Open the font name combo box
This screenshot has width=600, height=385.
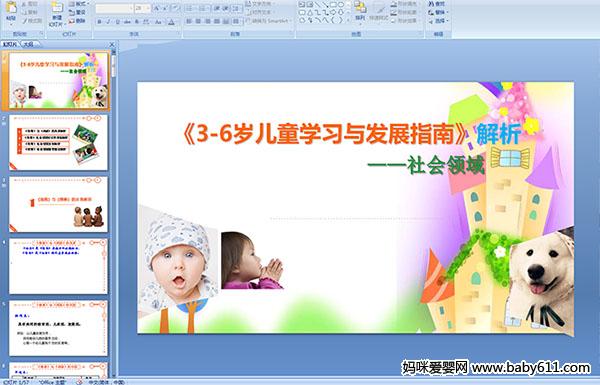point(114,8)
